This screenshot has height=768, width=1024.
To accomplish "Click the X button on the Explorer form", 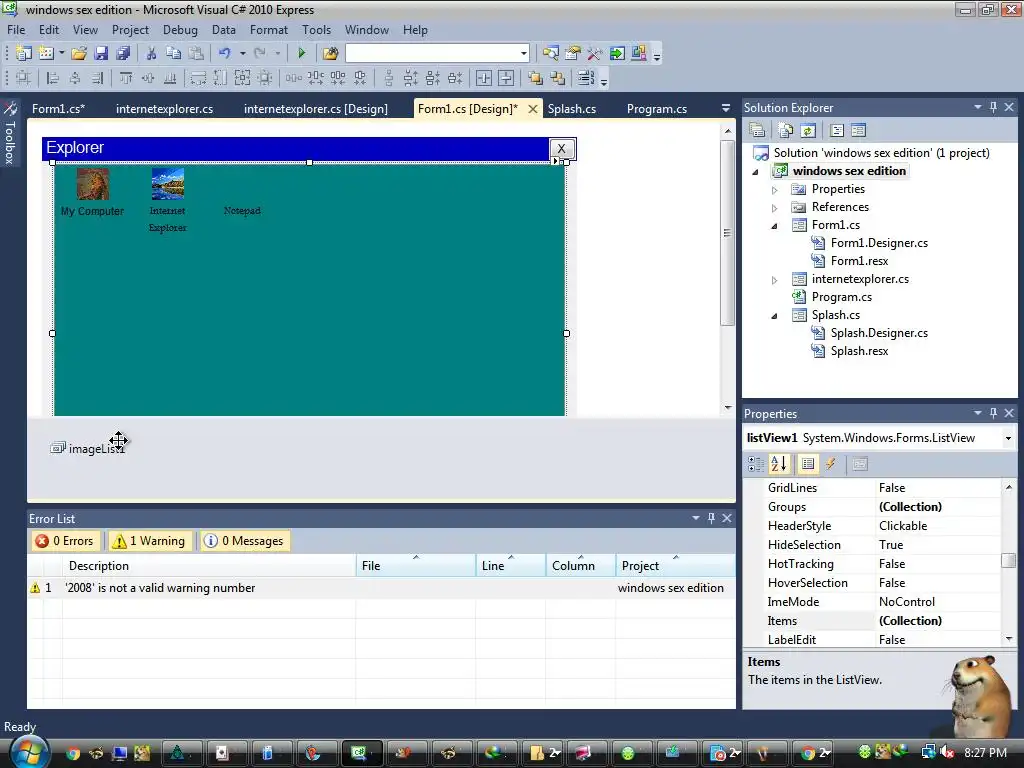I will [x=561, y=149].
